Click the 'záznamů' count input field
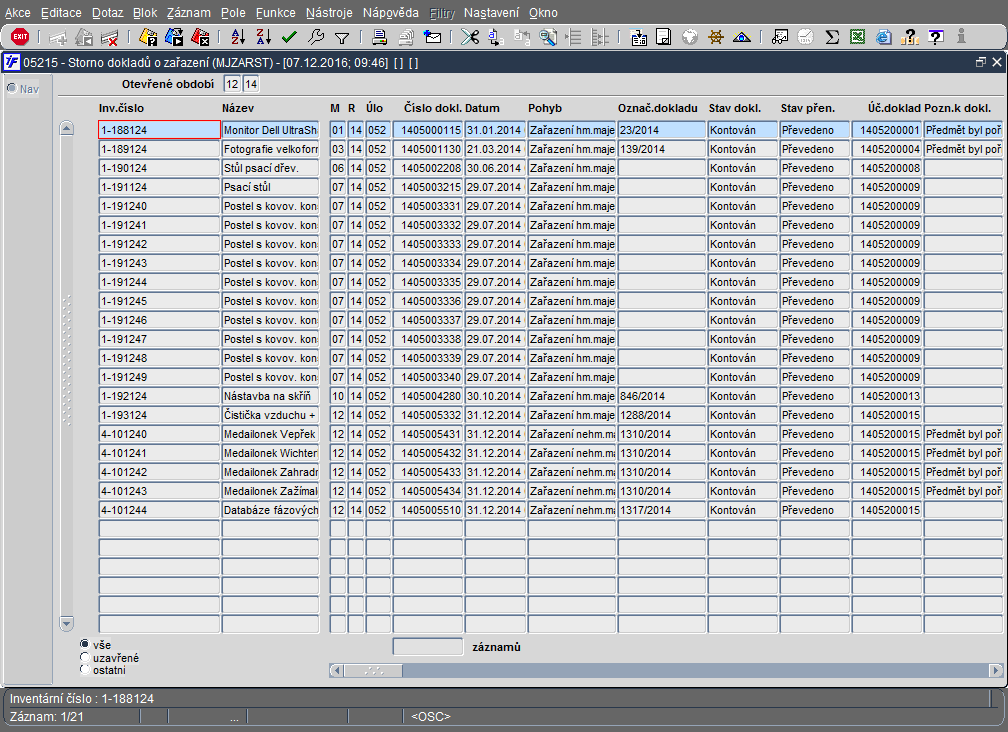The image size is (1008, 732). (x=428, y=647)
